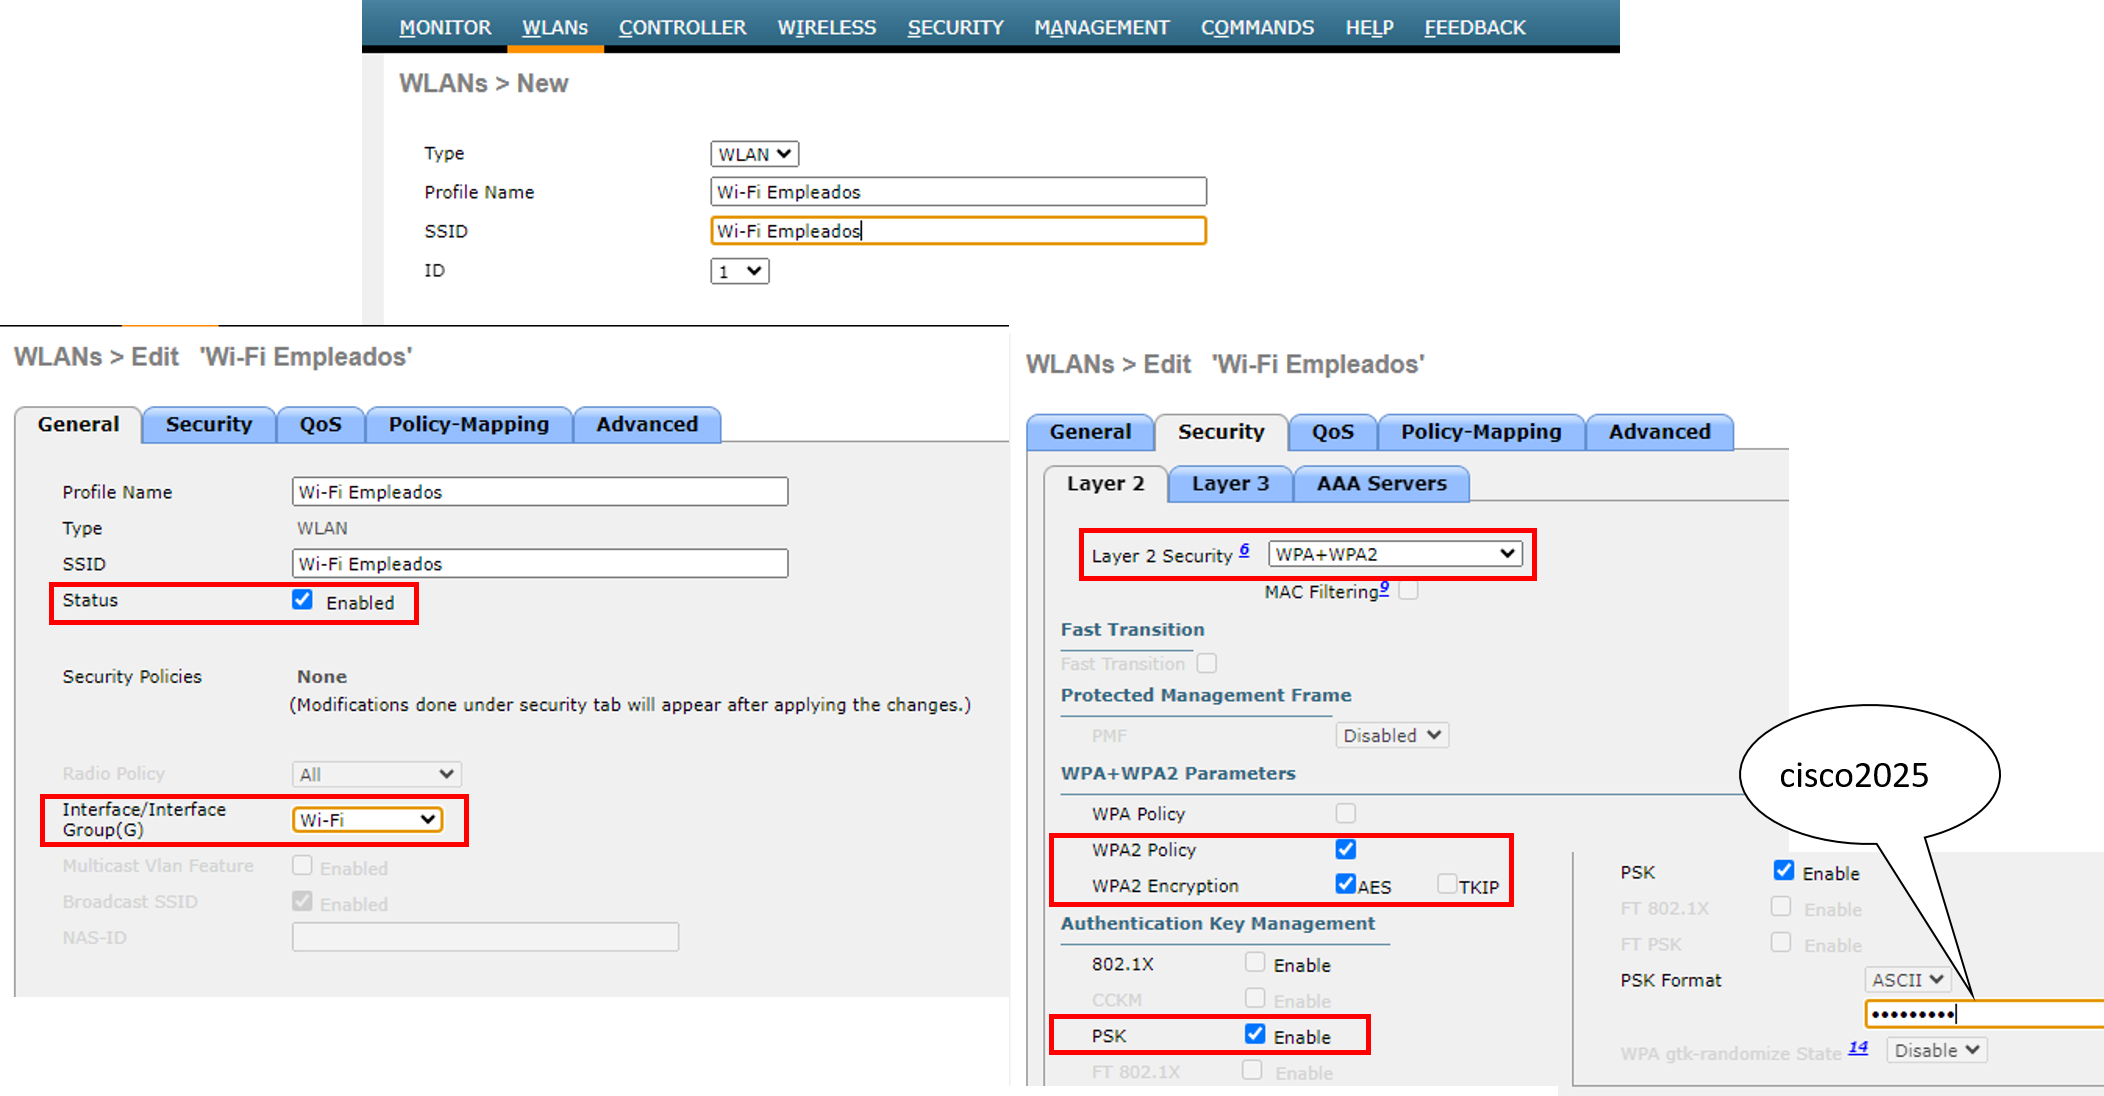Click the gtk-randomize footnote 14 link

pyautogui.click(x=1858, y=1047)
